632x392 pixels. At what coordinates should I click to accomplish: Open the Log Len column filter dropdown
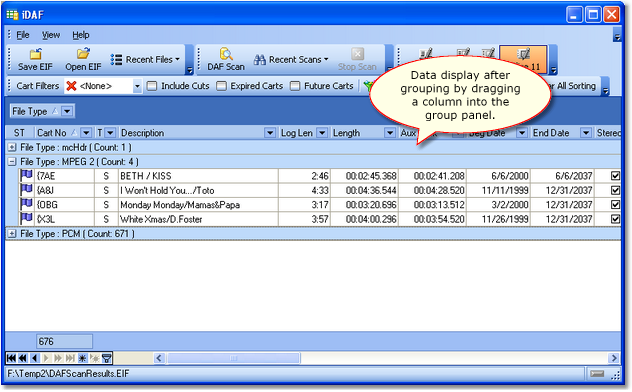tap(322, 133)
